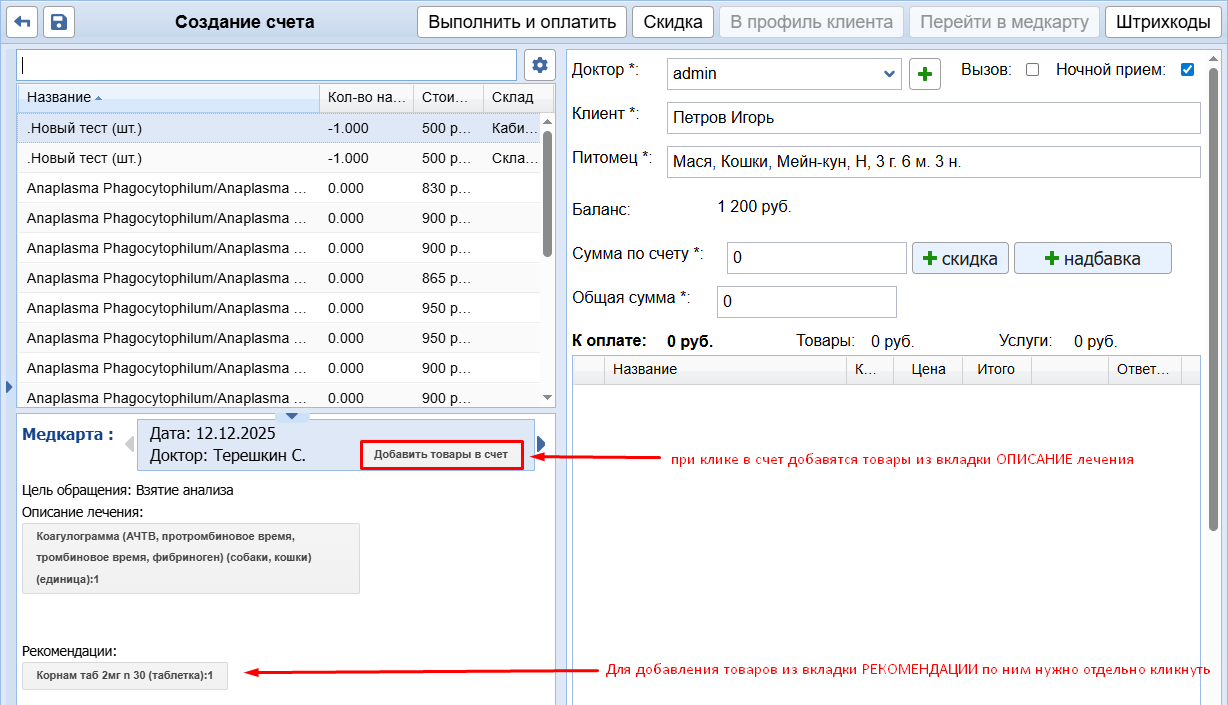The height and width of the screenshot is (705, 1228).
Task: Click Добавить товары в счет button
Action: click(441, 455)
